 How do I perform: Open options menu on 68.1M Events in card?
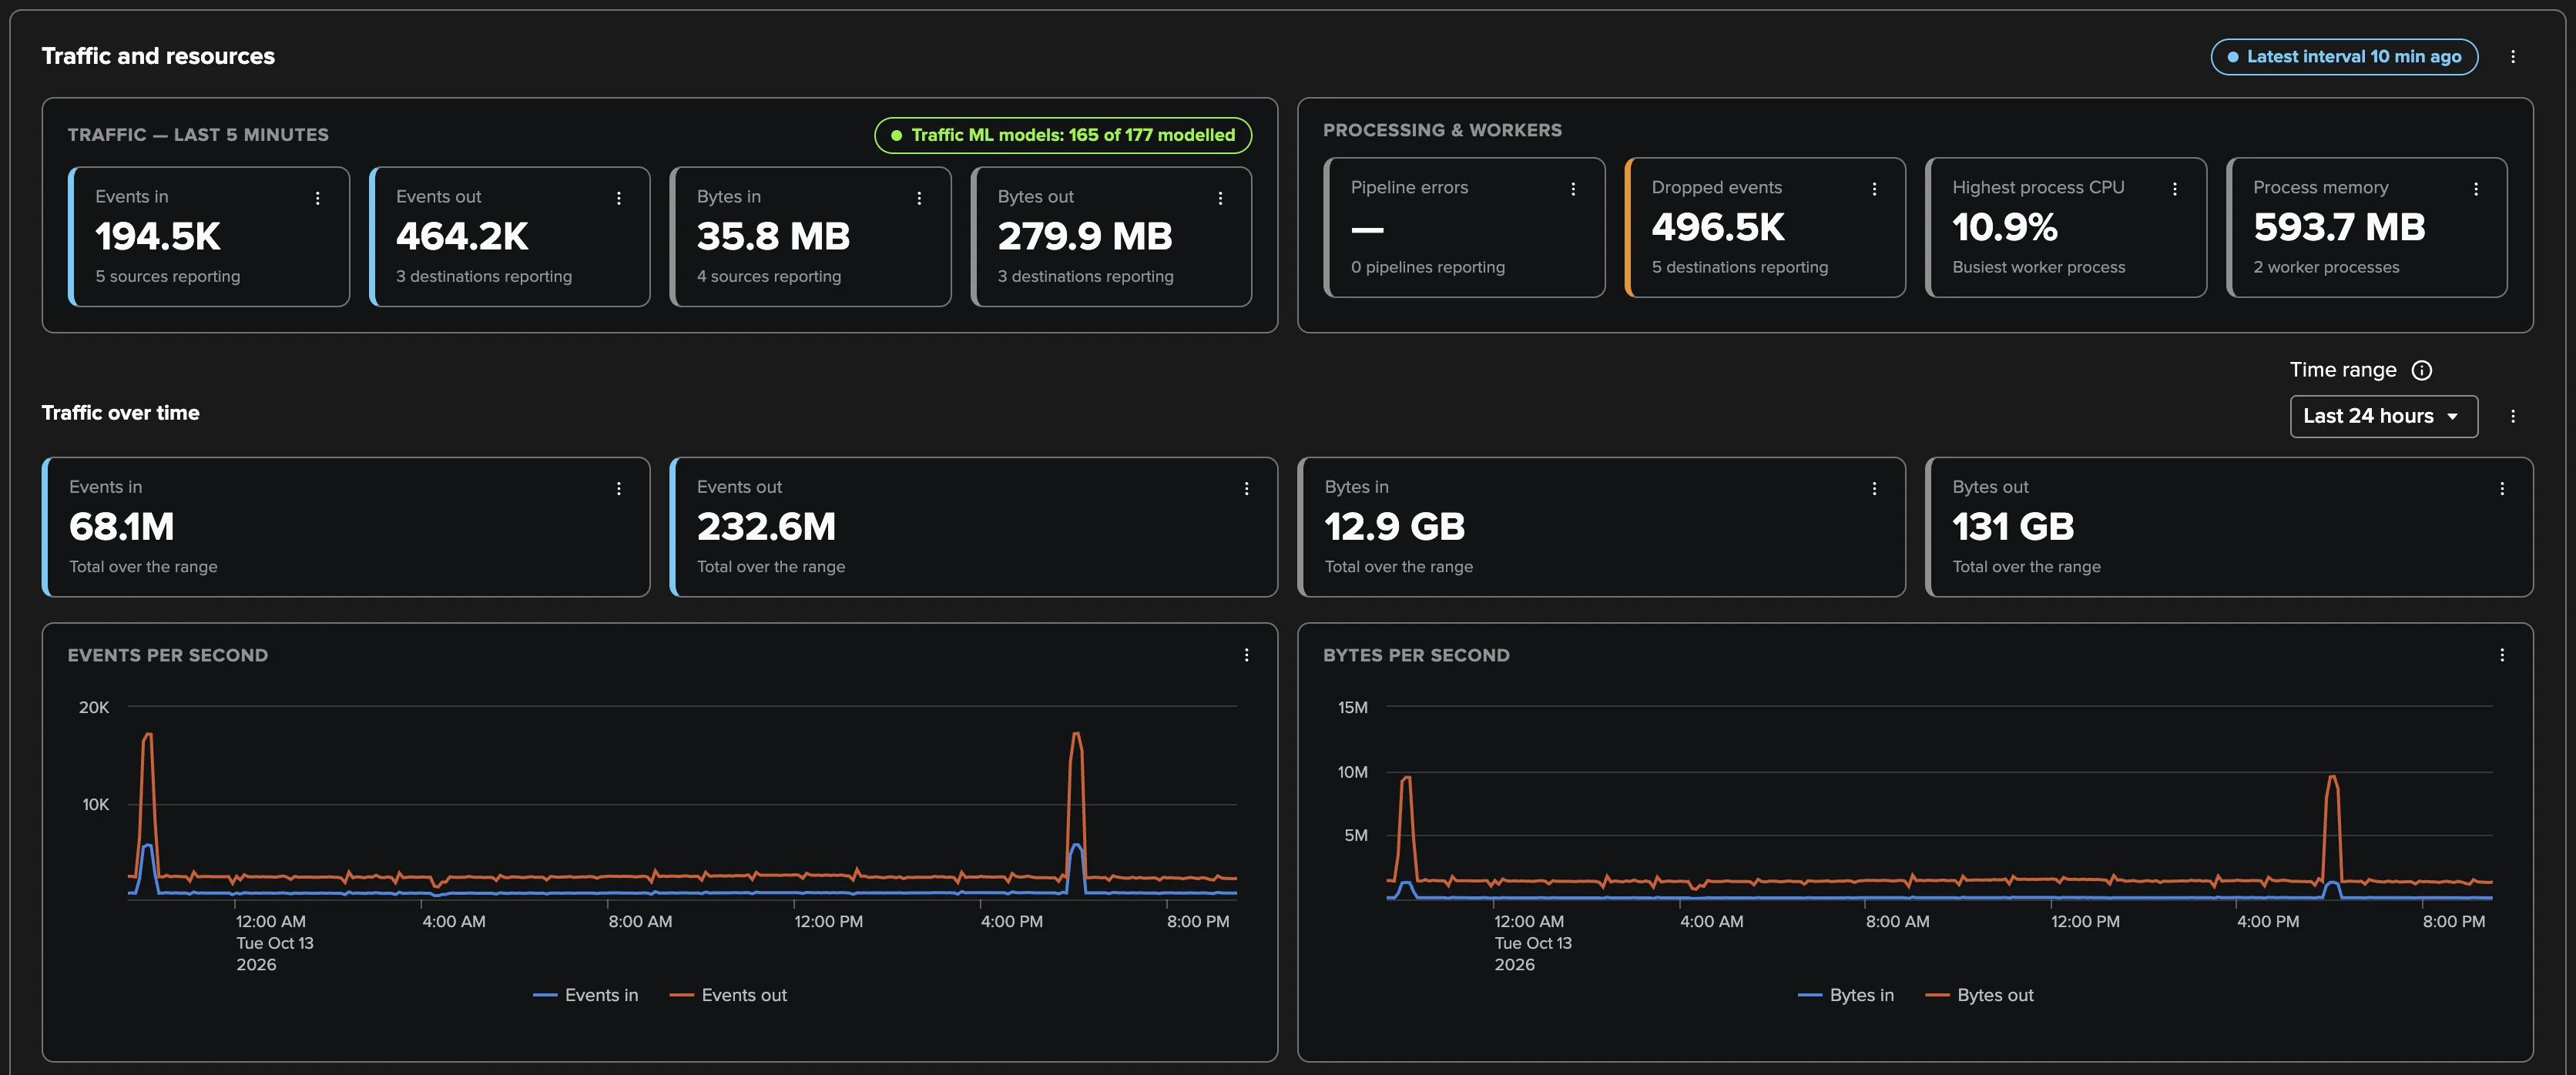pos(619,488)
